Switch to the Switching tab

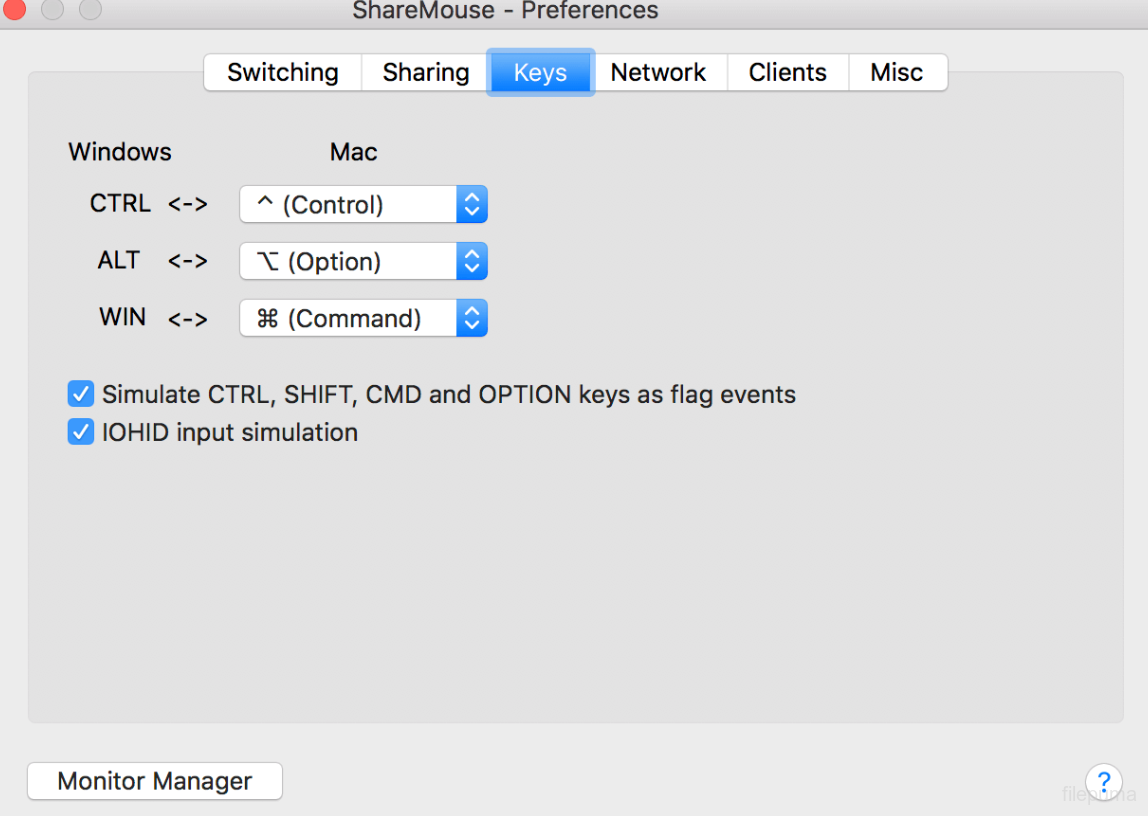tap(283, 72)
